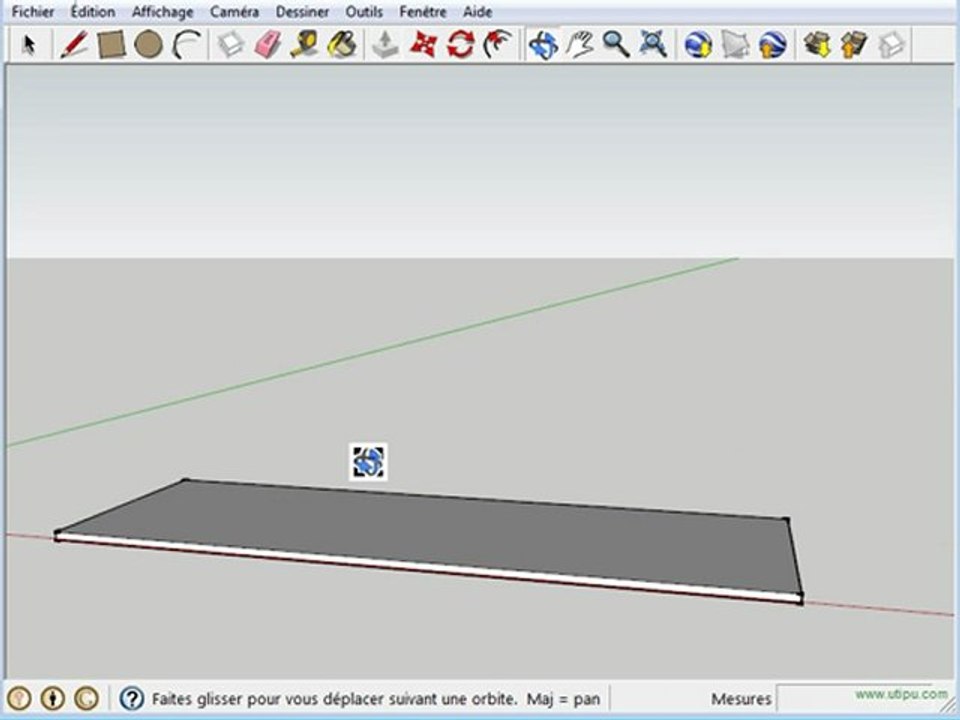Screen dimensions: 960x720
Task: Select the Pan hand tool
Action: pos(580,45)
